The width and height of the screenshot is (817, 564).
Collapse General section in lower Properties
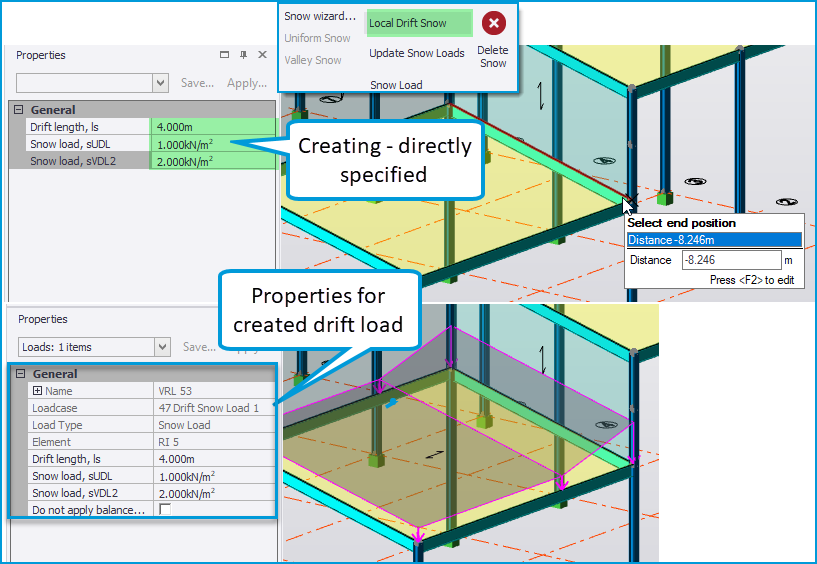(19, 374)
